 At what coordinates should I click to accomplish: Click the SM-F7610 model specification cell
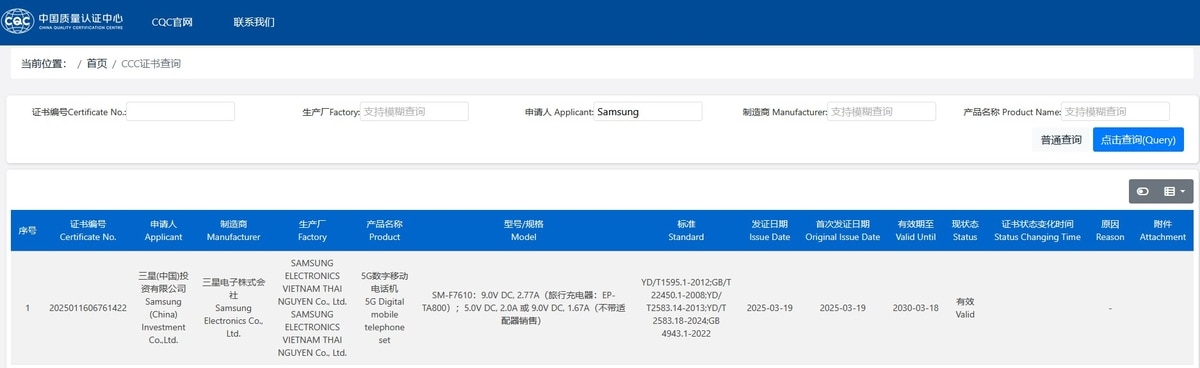[x=524, y=307]
